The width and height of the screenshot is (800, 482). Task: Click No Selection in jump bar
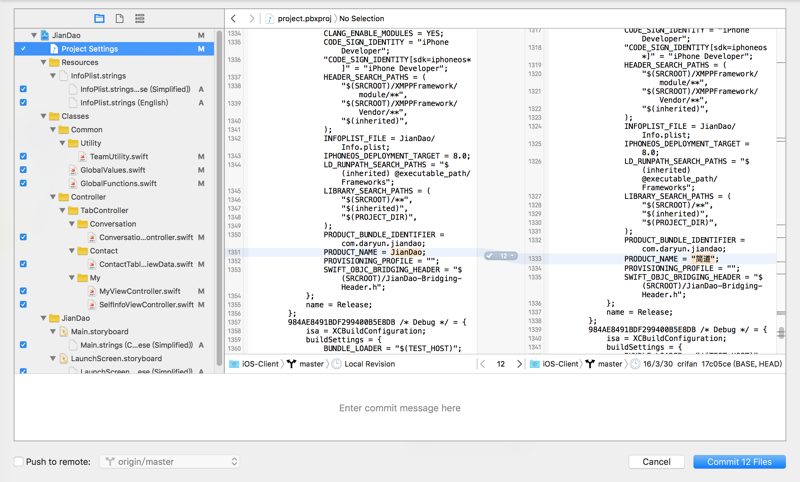coord(362,18)
